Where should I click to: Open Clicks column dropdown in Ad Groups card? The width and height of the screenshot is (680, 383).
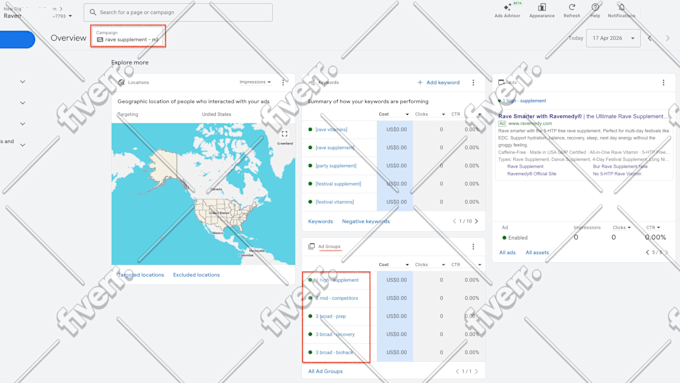(429, 265)
